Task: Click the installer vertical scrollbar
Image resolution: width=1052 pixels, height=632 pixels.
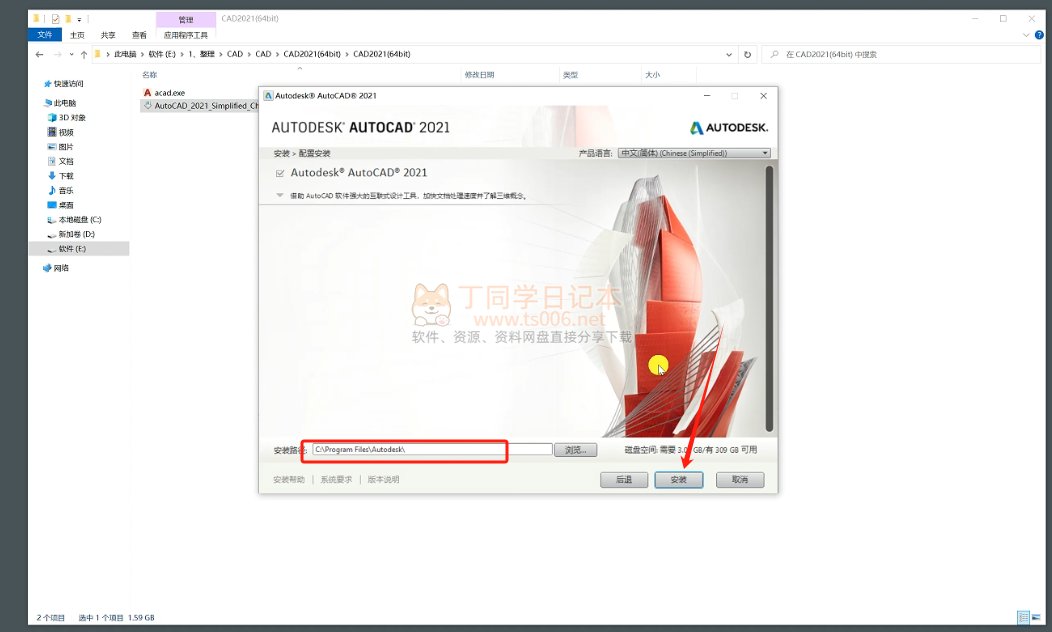Action: point(769,299)
